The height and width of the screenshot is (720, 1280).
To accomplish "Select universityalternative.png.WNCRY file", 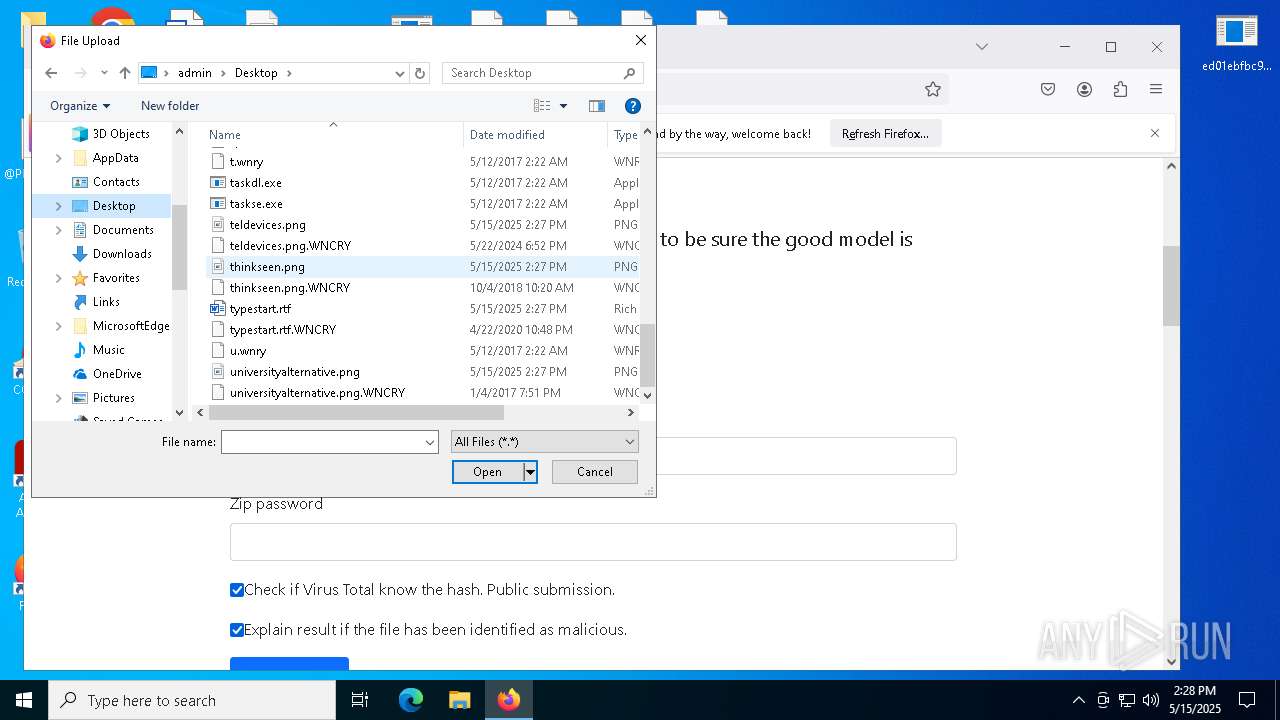I will [x=317, y=393].
